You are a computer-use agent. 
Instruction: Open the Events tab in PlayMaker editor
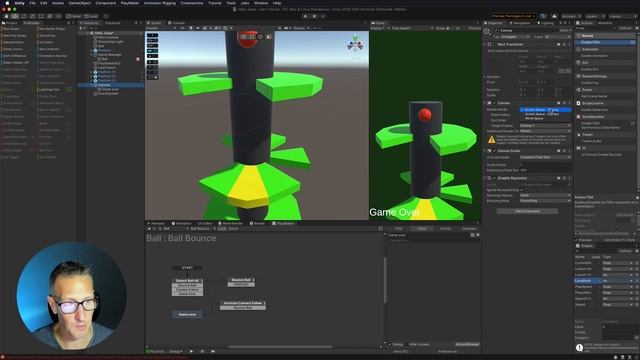pos(445,229)
